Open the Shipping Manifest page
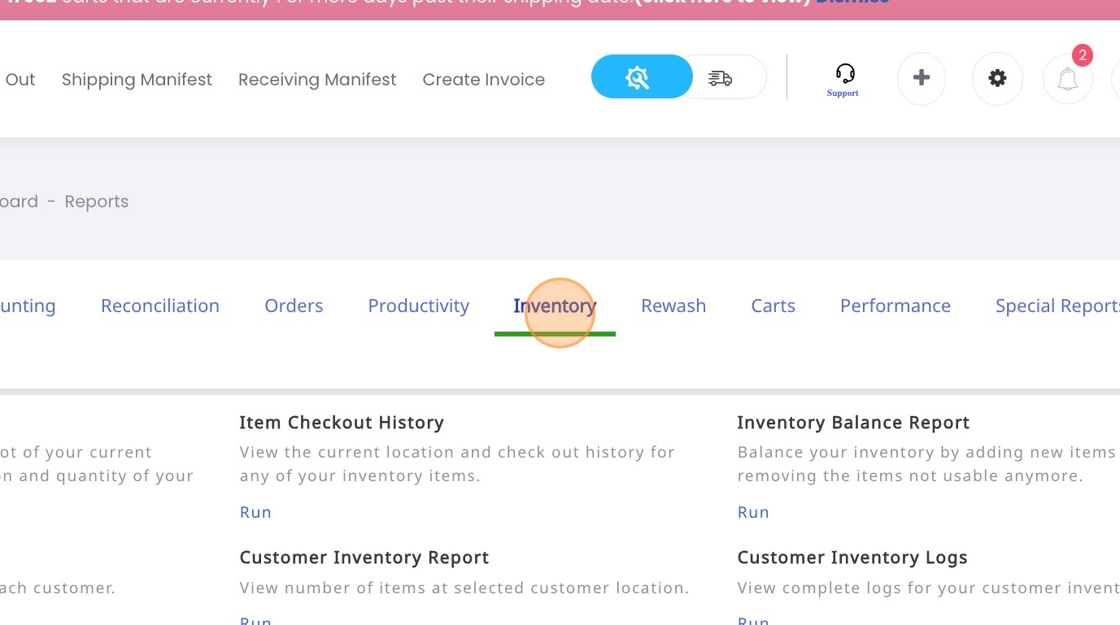Image resolution: width=1120 pixels, height=625 pixels. click(x=137, y=79)
